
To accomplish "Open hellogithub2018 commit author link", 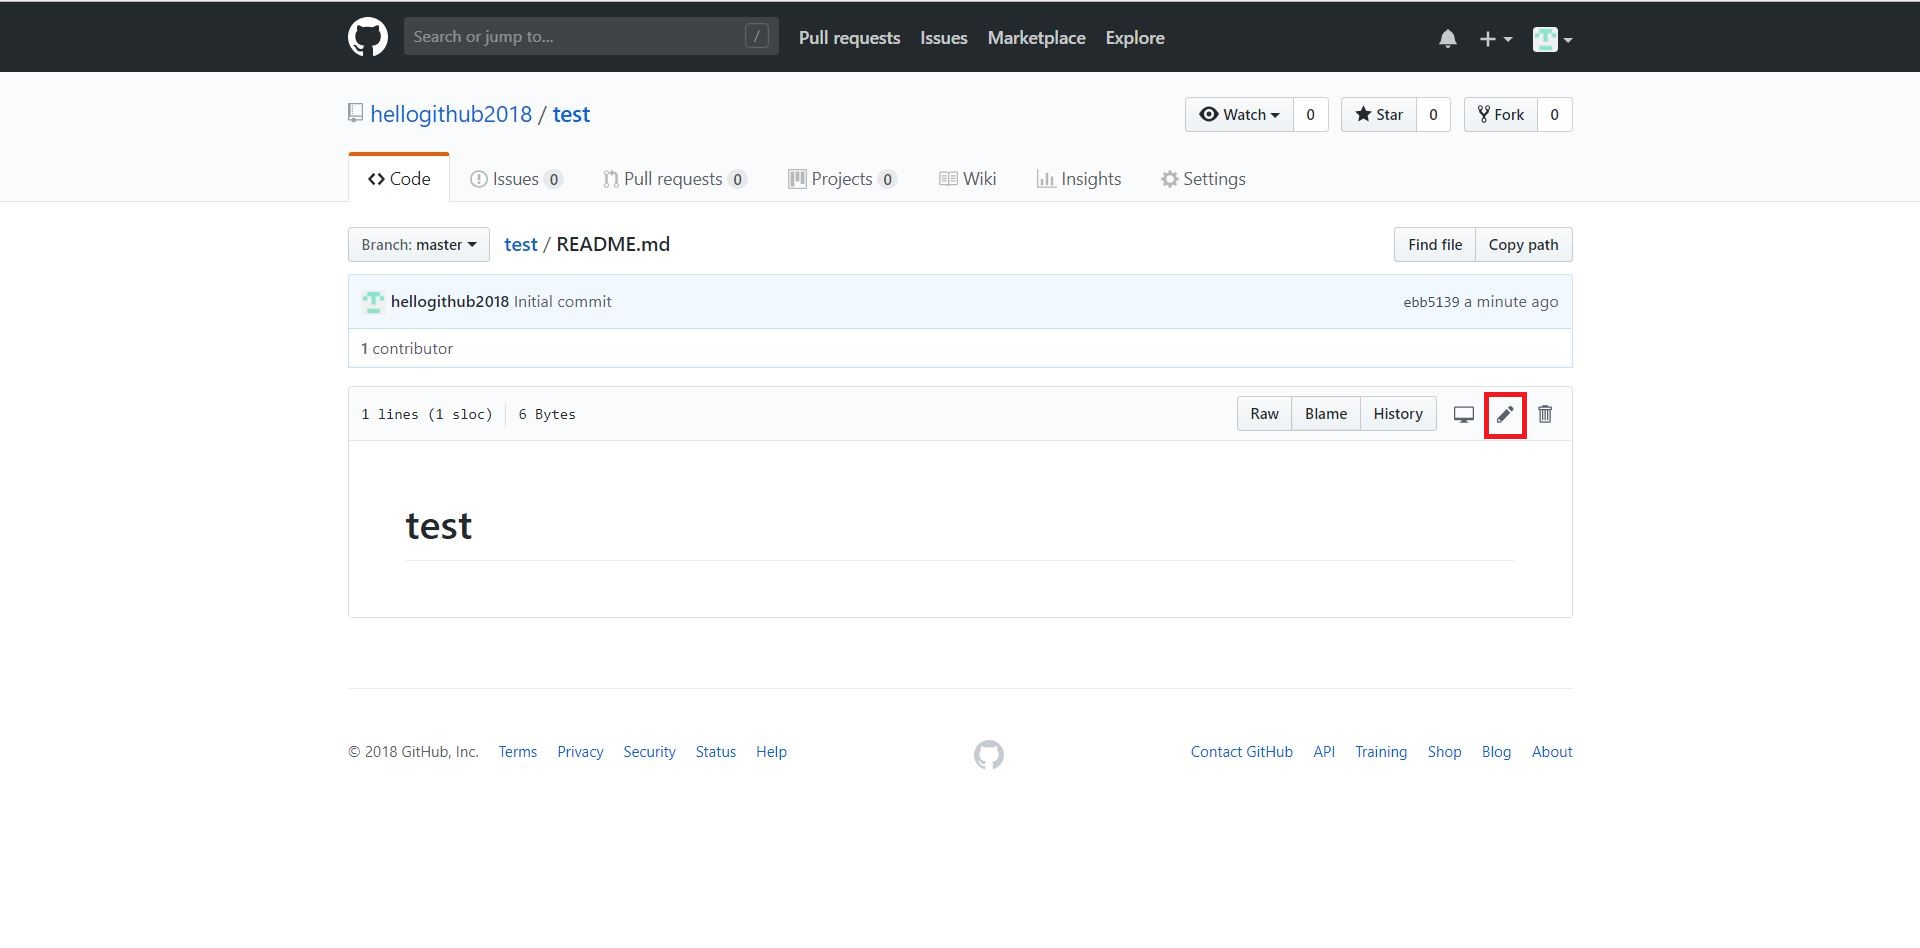I will (x=450, y=302).
